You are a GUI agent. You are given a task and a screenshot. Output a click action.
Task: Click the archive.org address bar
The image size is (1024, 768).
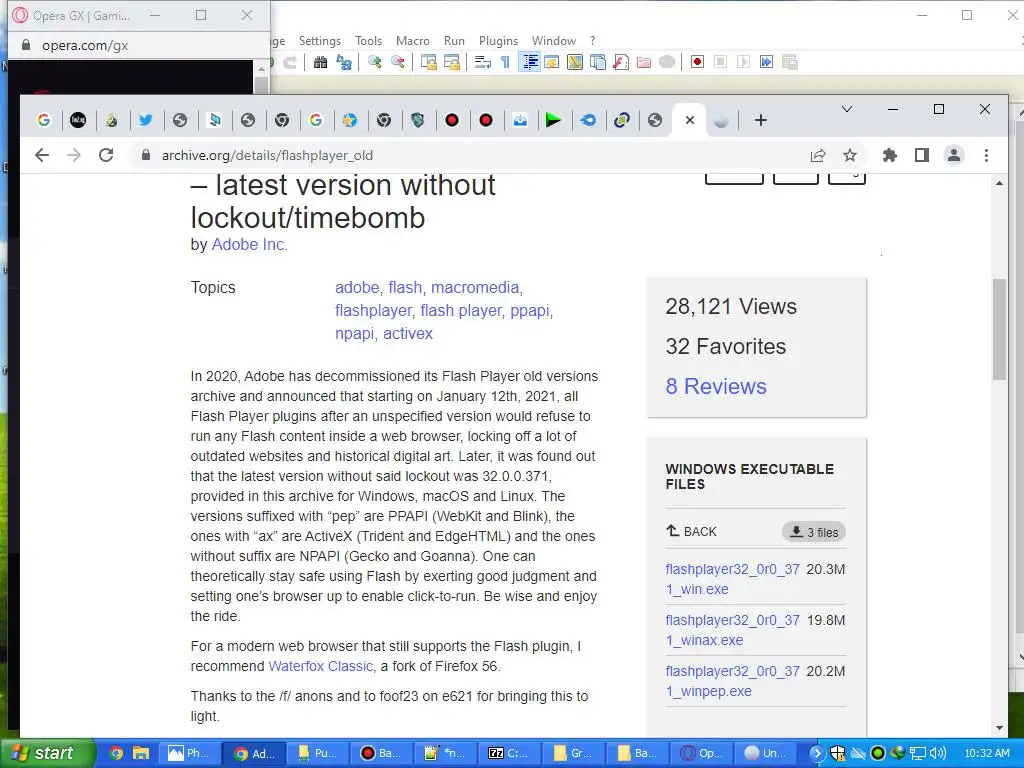tap(470, 155)
